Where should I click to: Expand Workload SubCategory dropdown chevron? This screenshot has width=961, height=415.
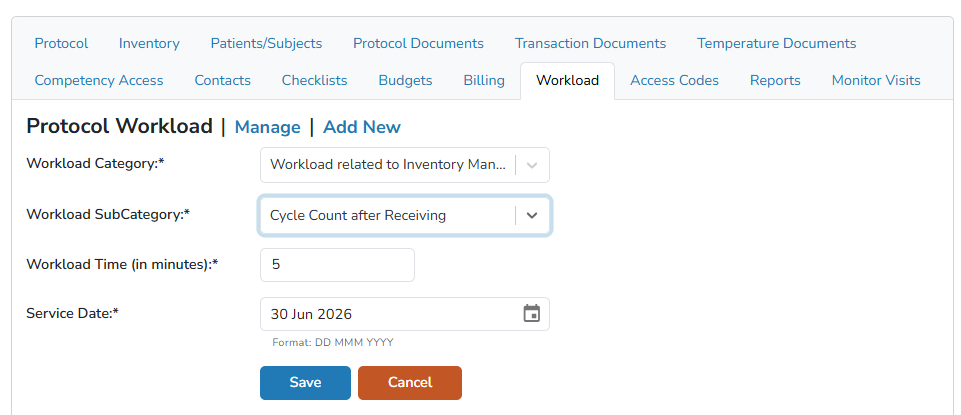point(532,215)
